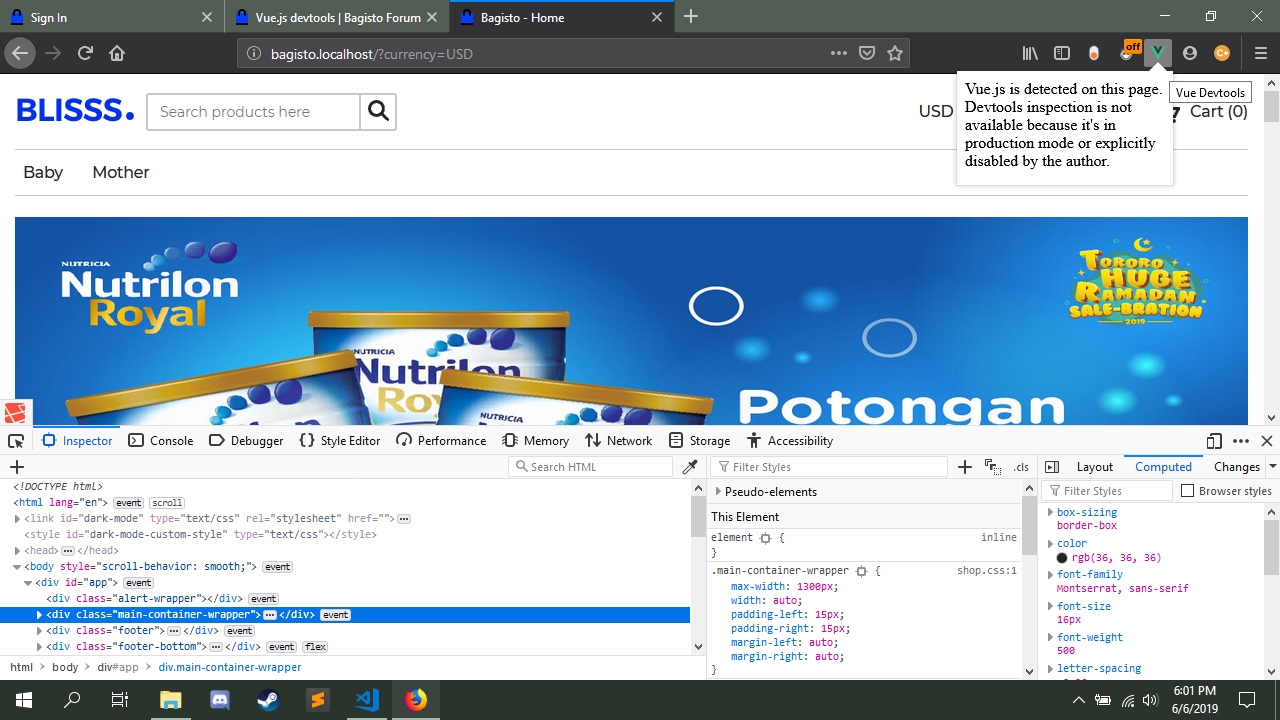Open page actions three-dot menu in address bar
Viewport: 1280px width, 720px height.
(839, 53)
